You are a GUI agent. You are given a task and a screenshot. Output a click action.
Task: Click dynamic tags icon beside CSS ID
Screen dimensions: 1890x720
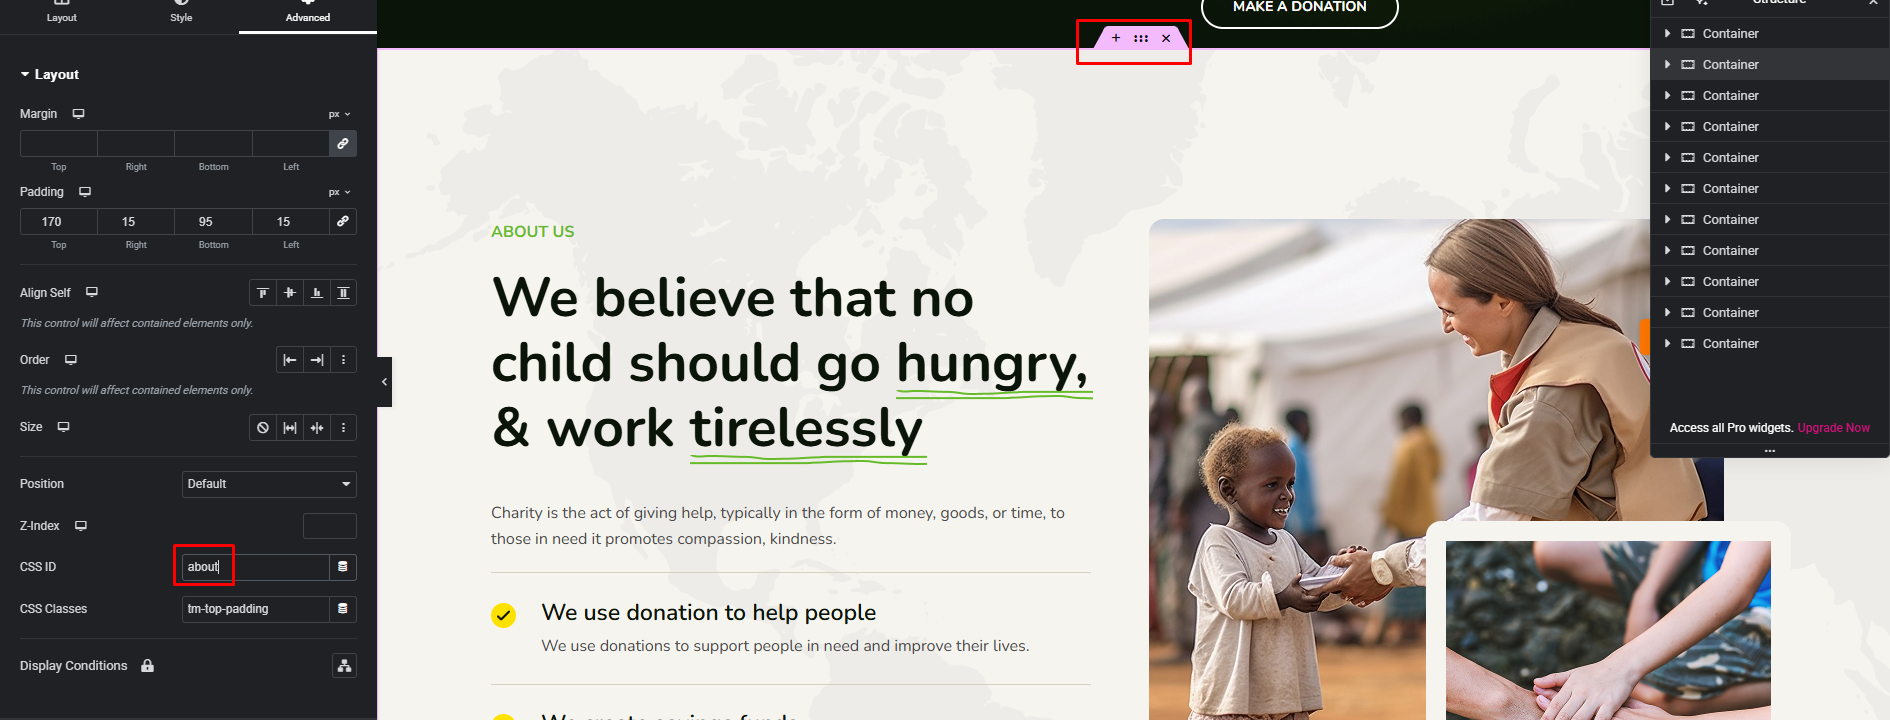click(343, 567)
